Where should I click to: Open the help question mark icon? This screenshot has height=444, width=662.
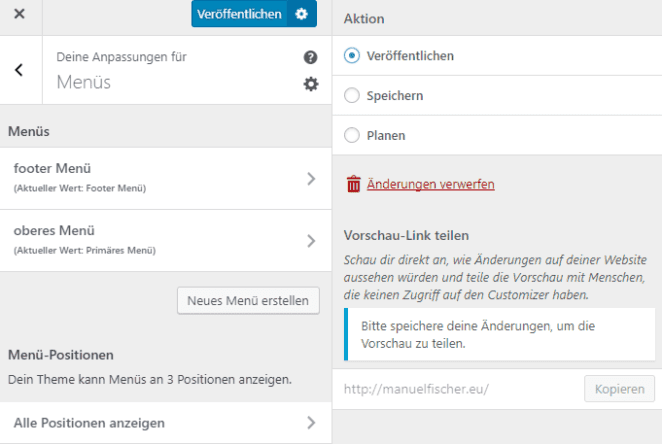[310, 58]
